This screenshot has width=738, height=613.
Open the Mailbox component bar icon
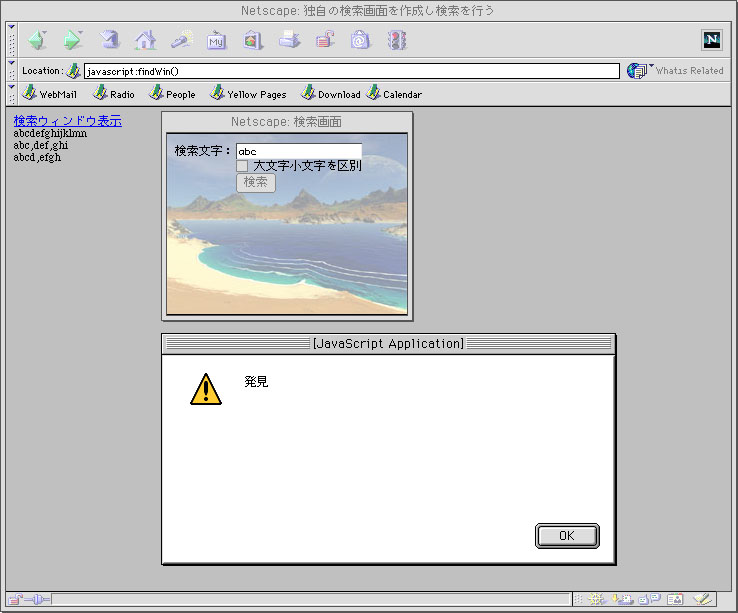[x=622, y=599]
